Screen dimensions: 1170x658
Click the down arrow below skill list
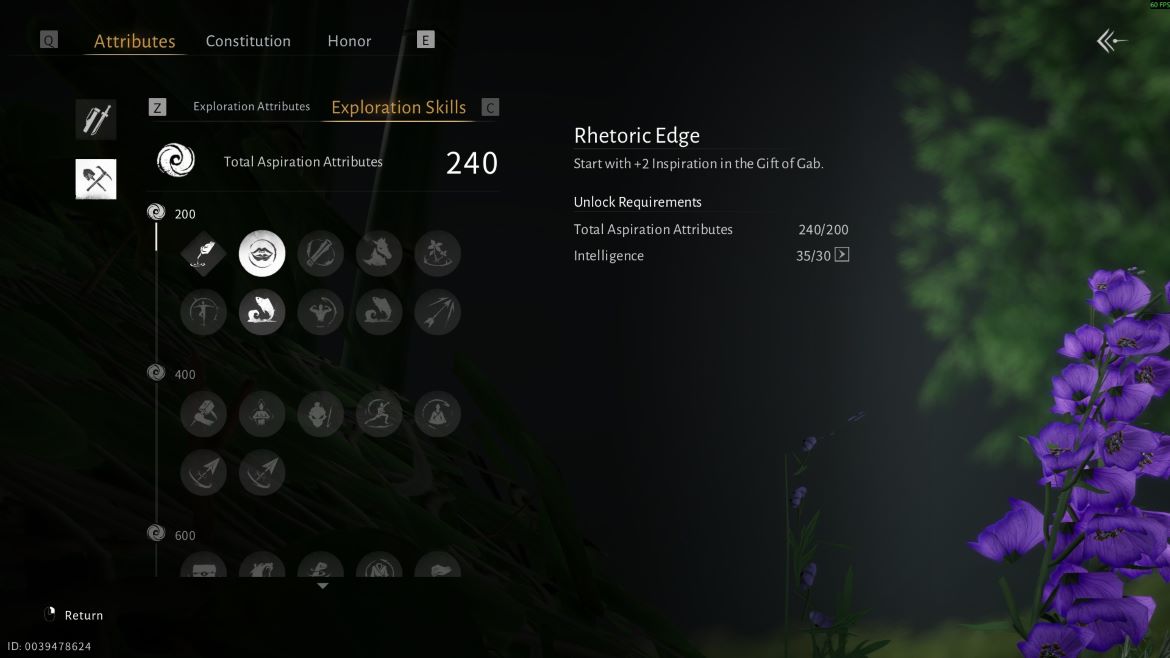coord(322,586)
